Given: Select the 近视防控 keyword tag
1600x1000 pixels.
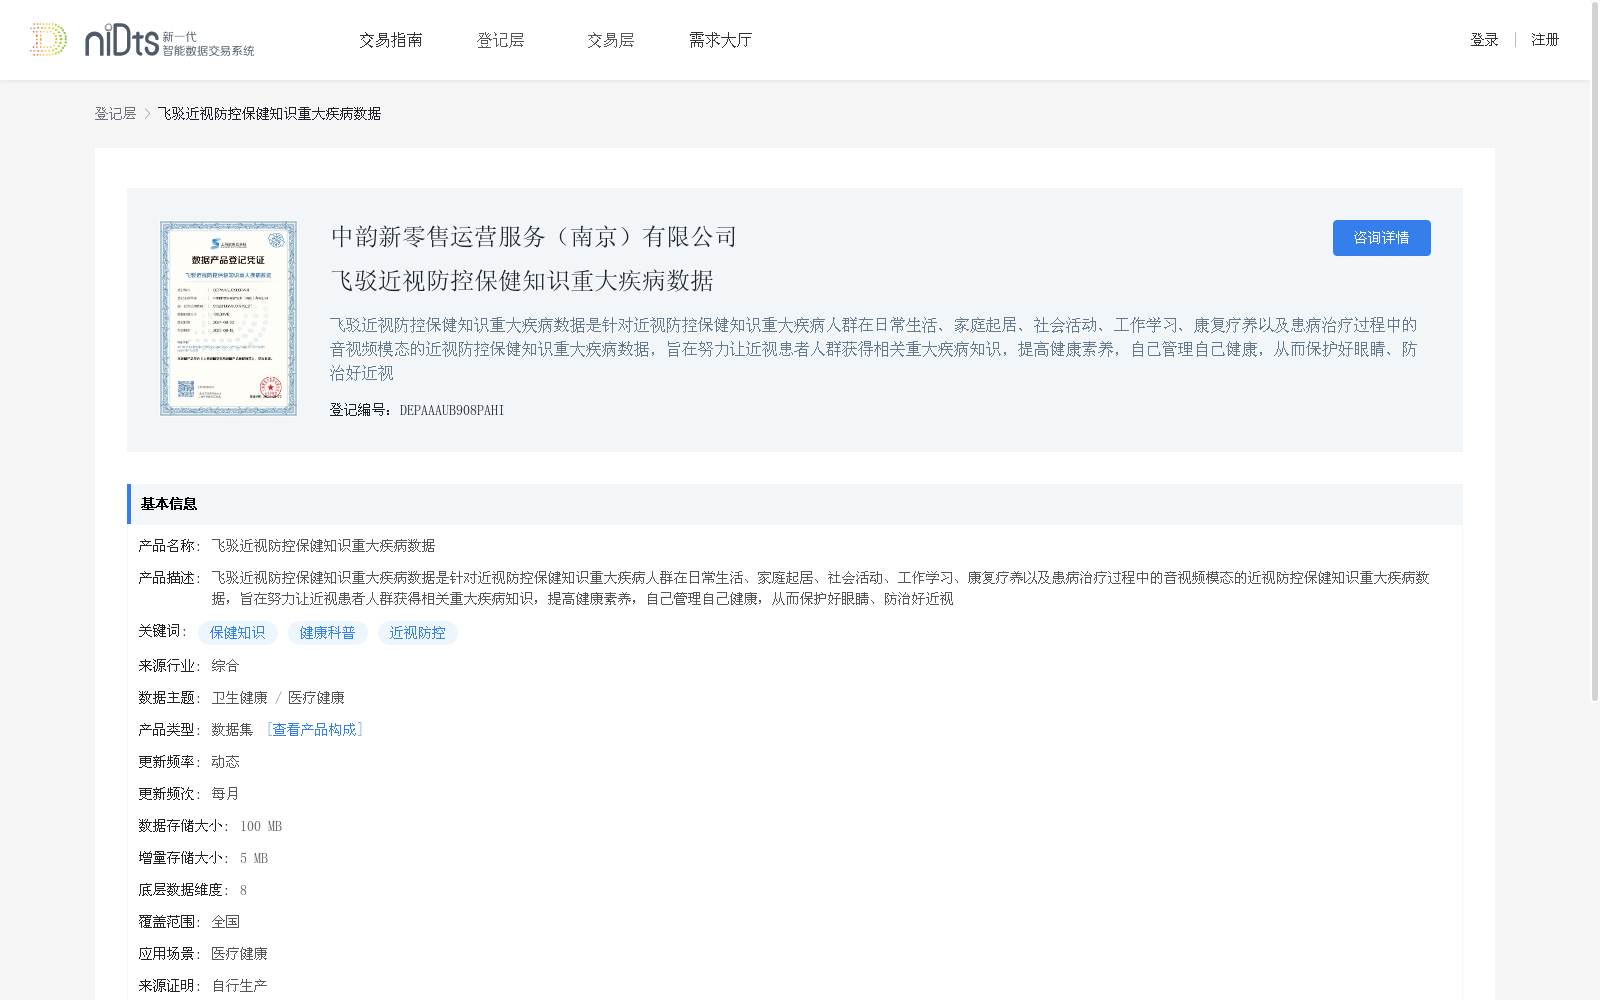Looking at the screenshot, I should 418,633.
